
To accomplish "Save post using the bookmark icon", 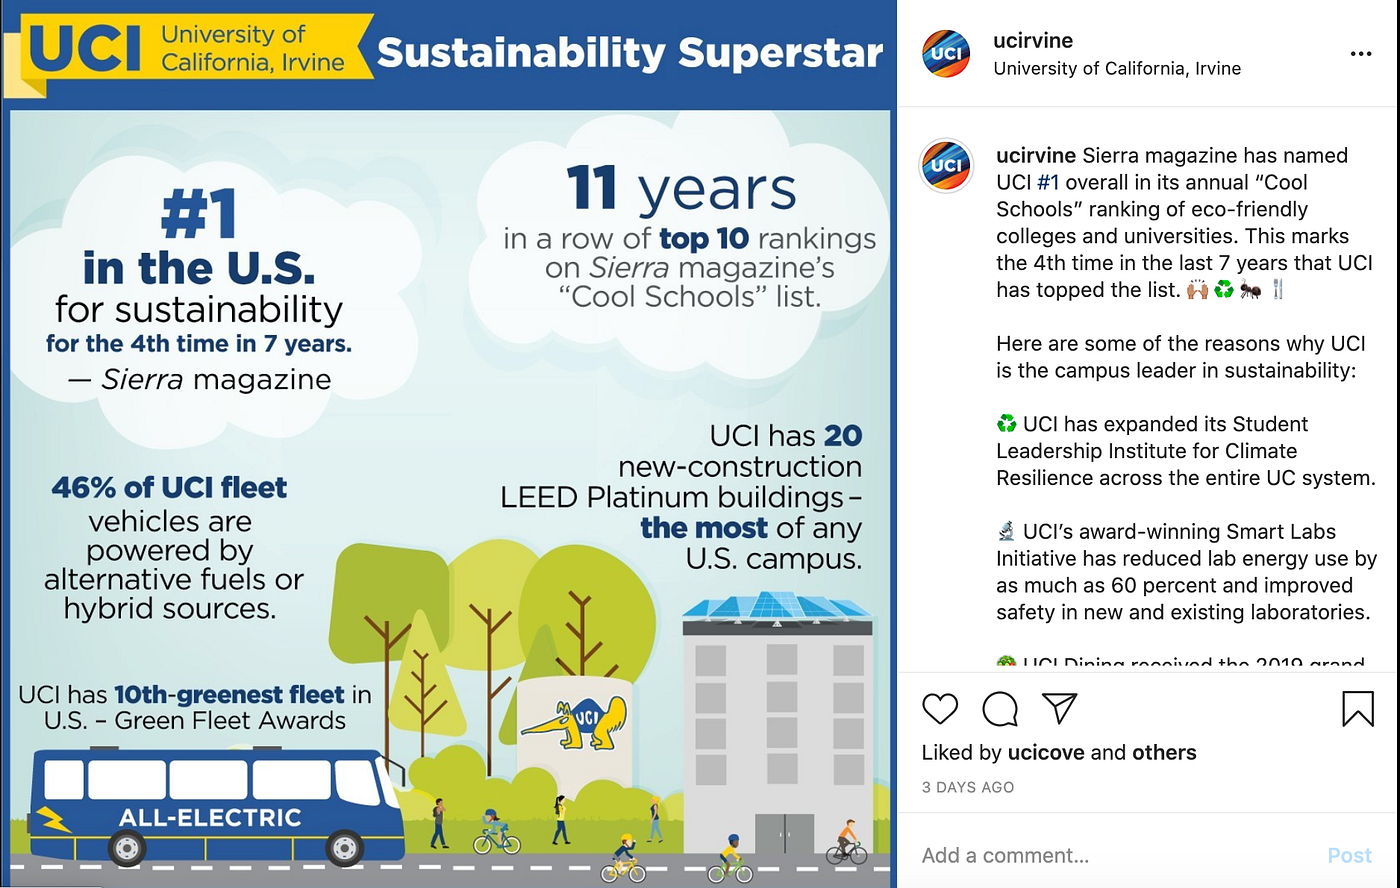I will click(1357, 709).
